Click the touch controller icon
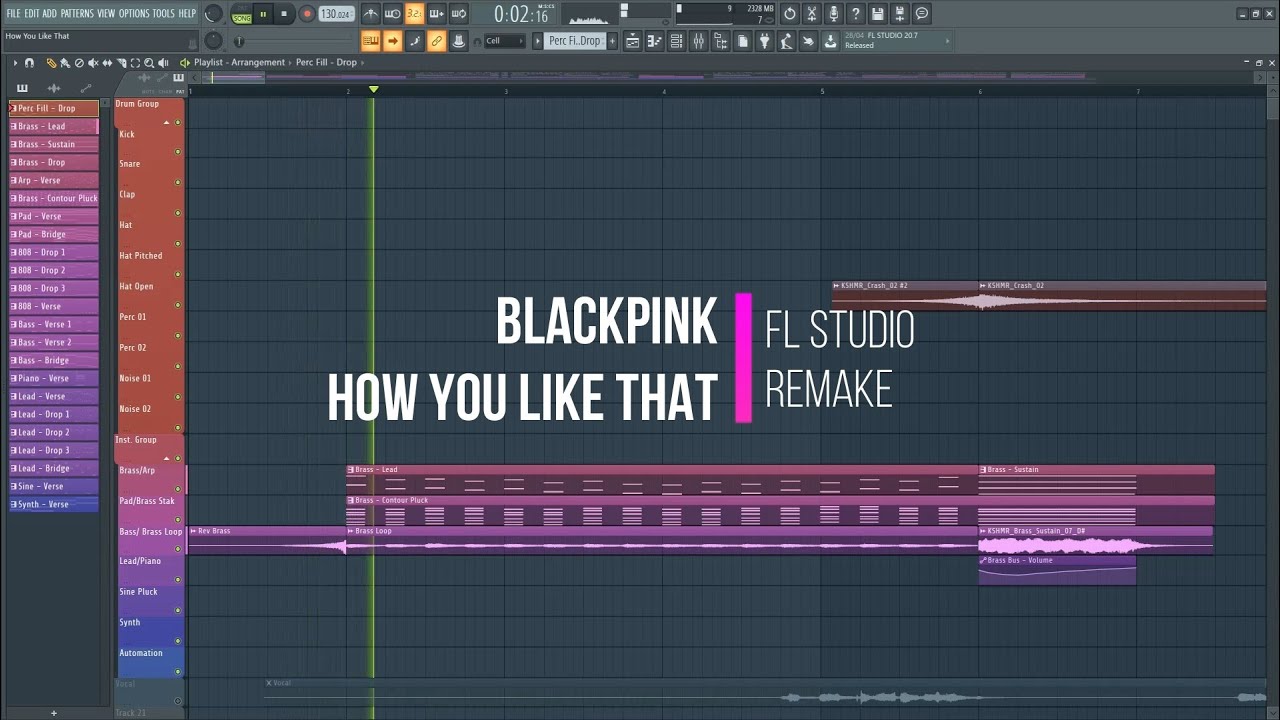This screenshot has width=1280, height=720. (808, 41)
